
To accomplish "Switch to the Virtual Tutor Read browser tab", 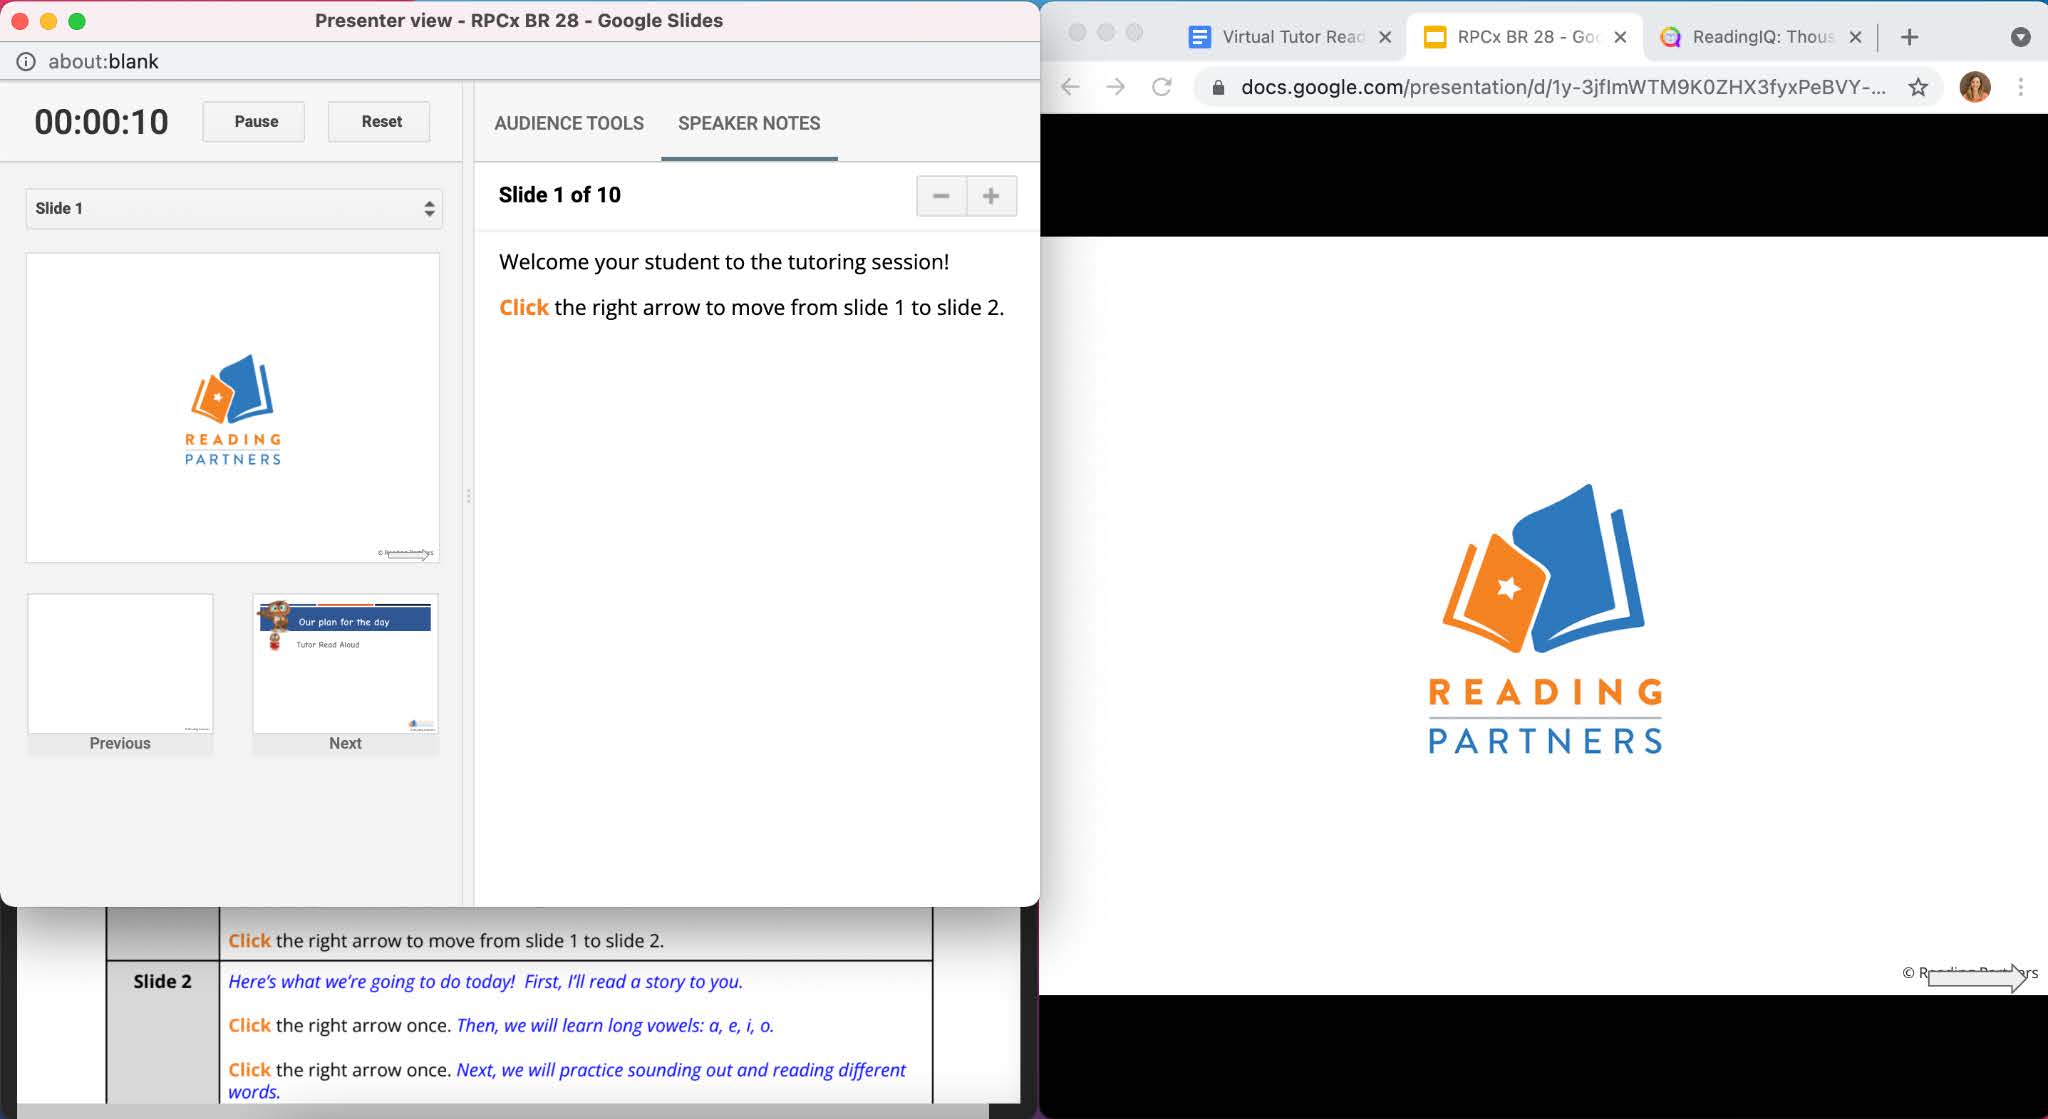I will coord(1292,37).
